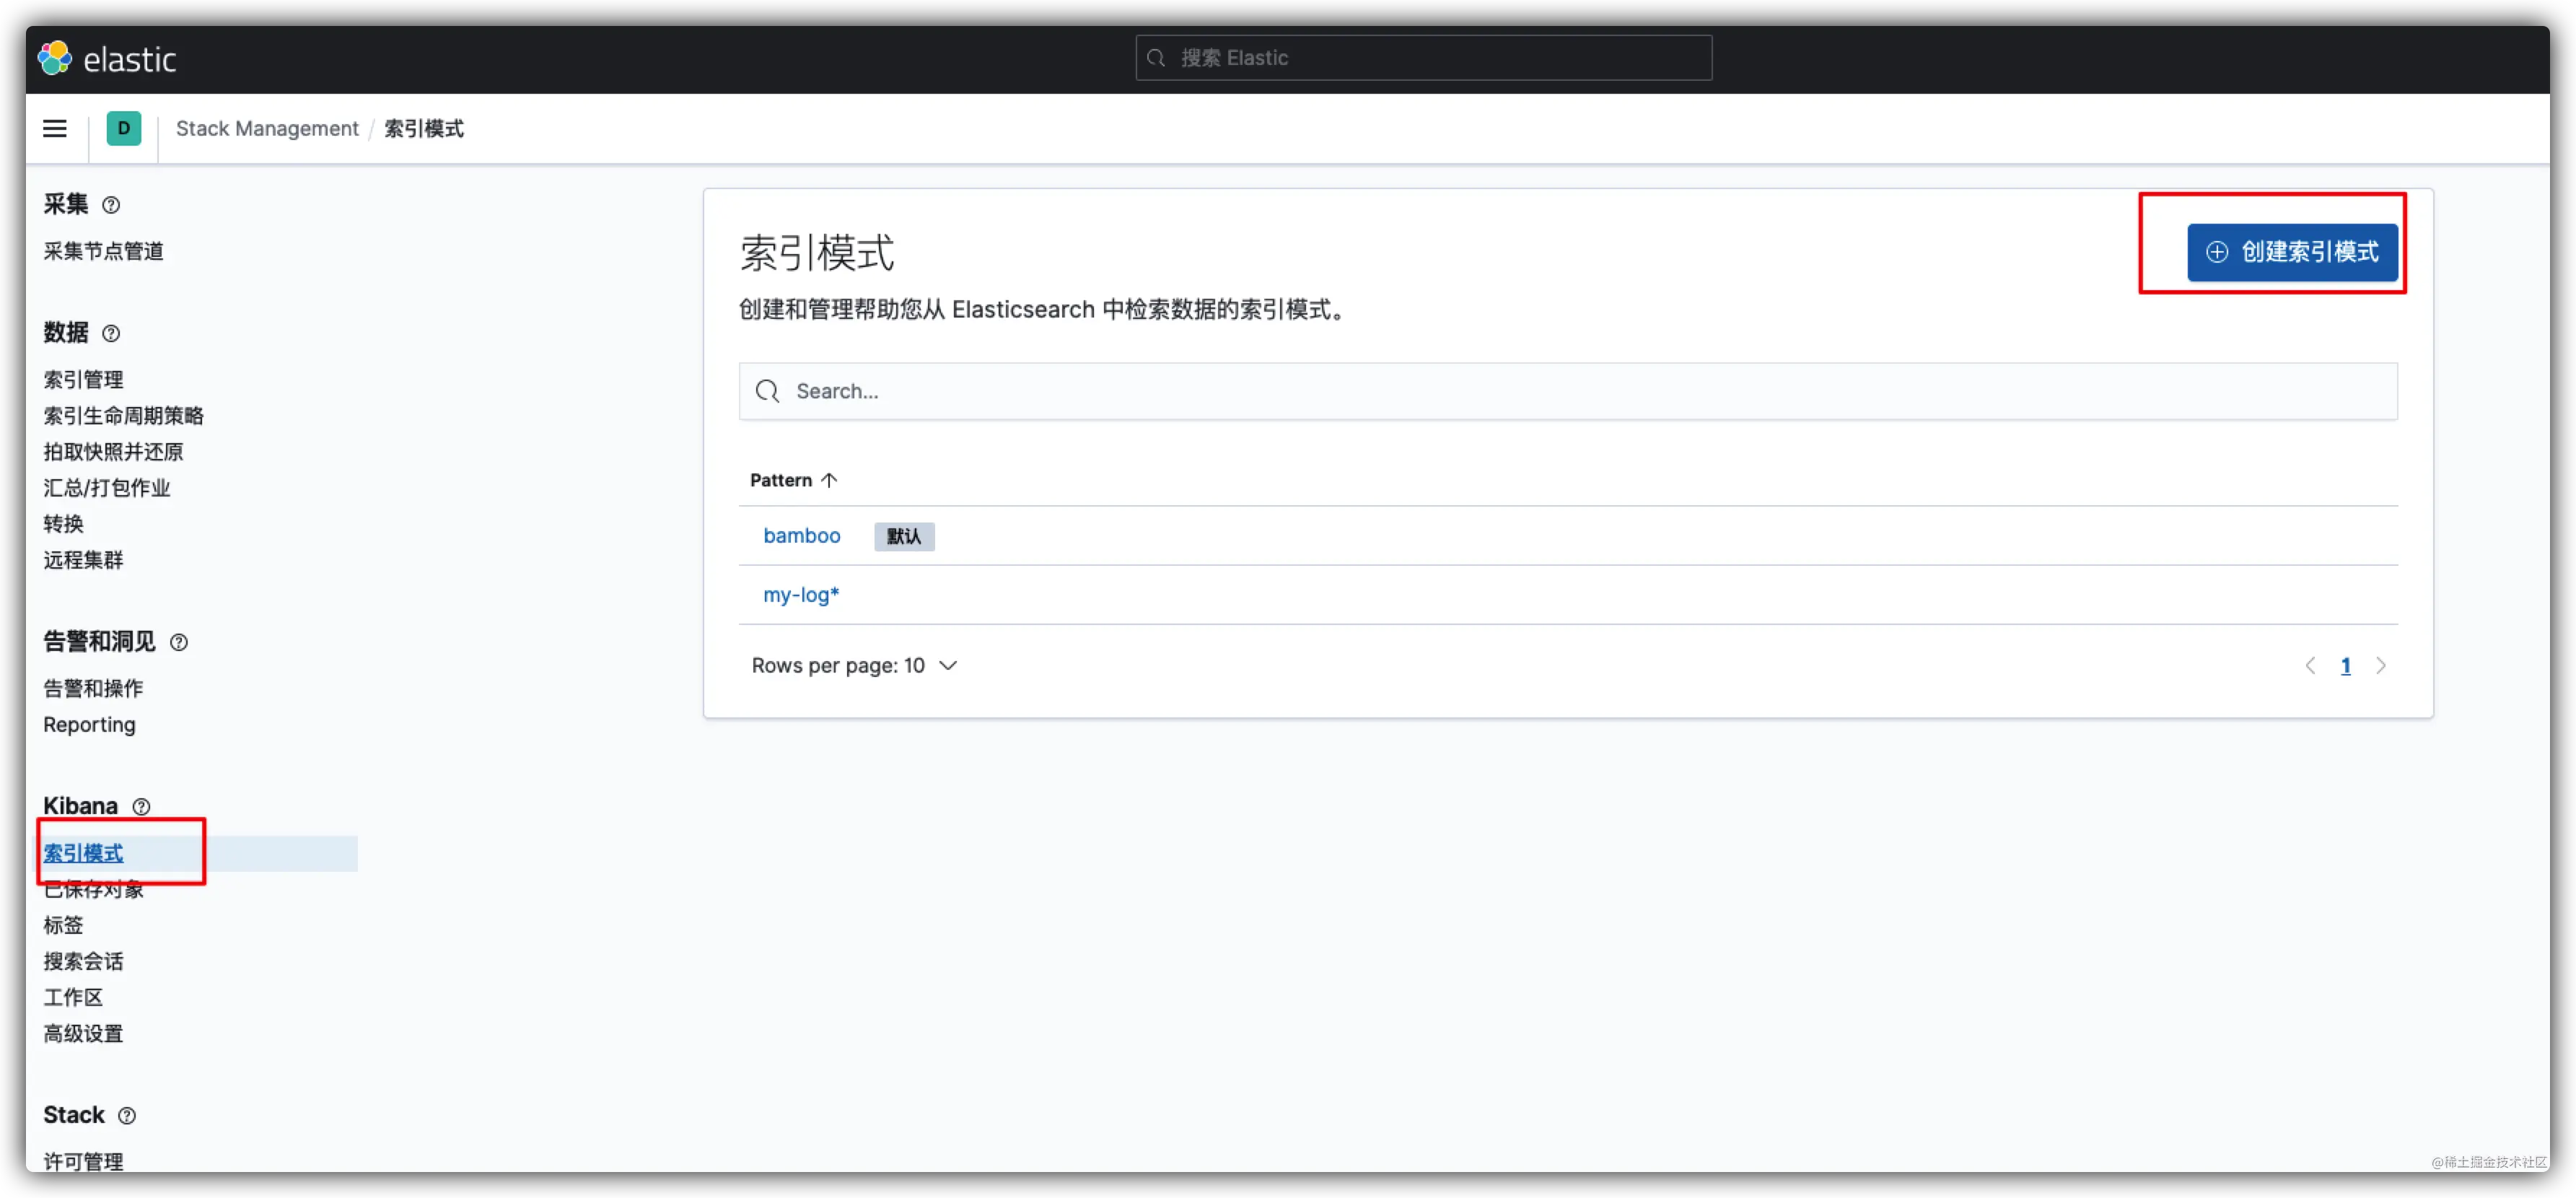Go to previous page chevron
Viewport: 2576px width, 1198px height.
2310,665
